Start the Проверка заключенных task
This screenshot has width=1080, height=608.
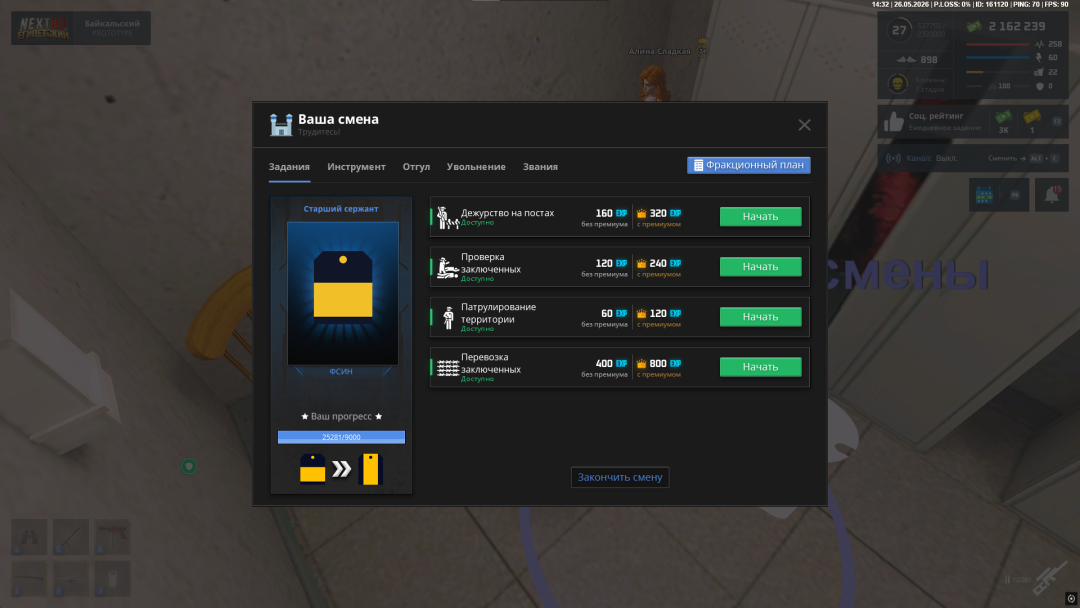click(x=760, y=266)
